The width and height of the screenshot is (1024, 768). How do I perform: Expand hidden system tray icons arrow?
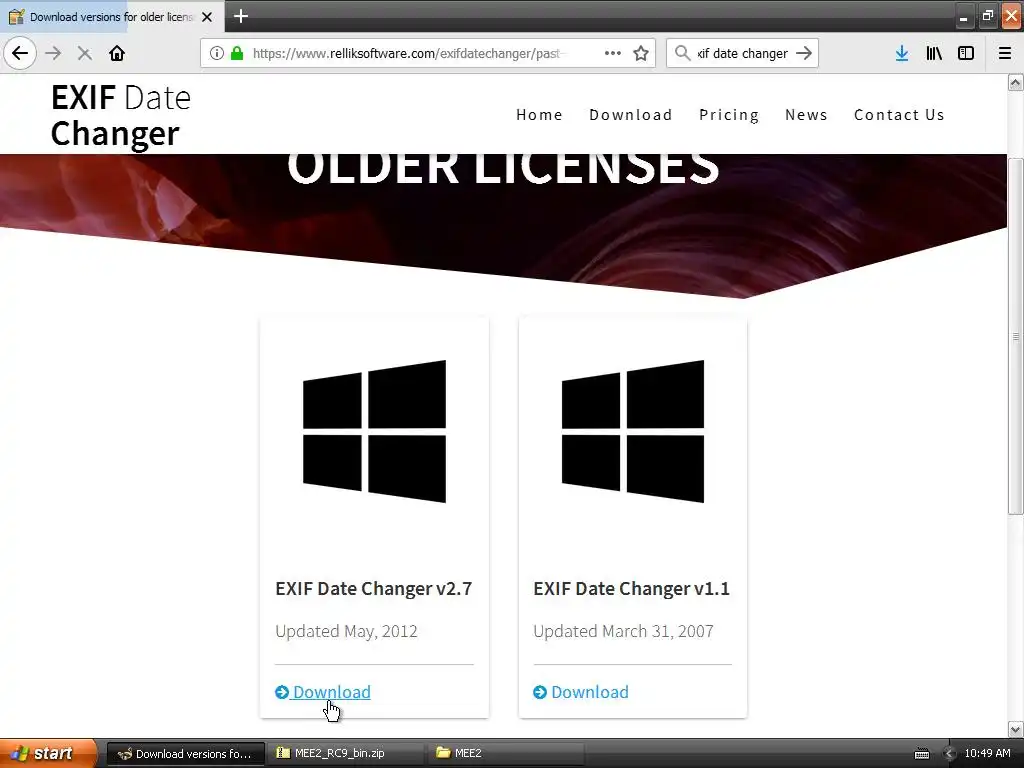(950, 754)
